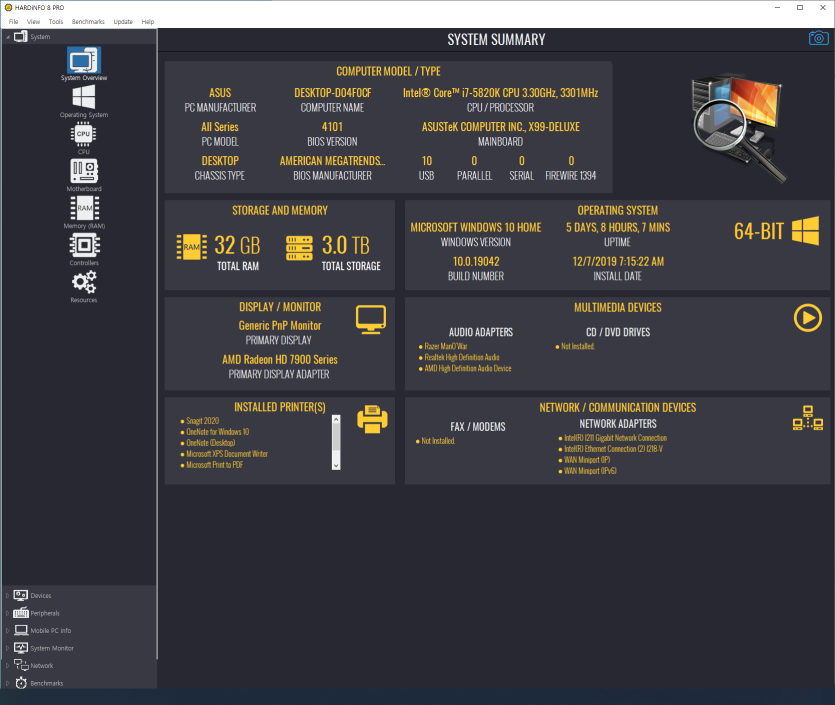Open the Benchmarks menu
The height and width of the screenshot is (705, 835).
point(88,22)
